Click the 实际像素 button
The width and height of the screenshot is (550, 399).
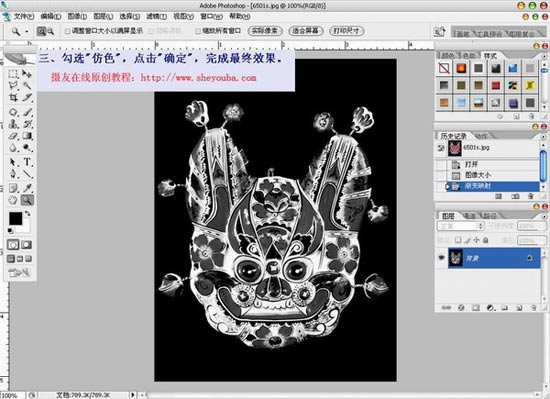(x=265, y=31)
